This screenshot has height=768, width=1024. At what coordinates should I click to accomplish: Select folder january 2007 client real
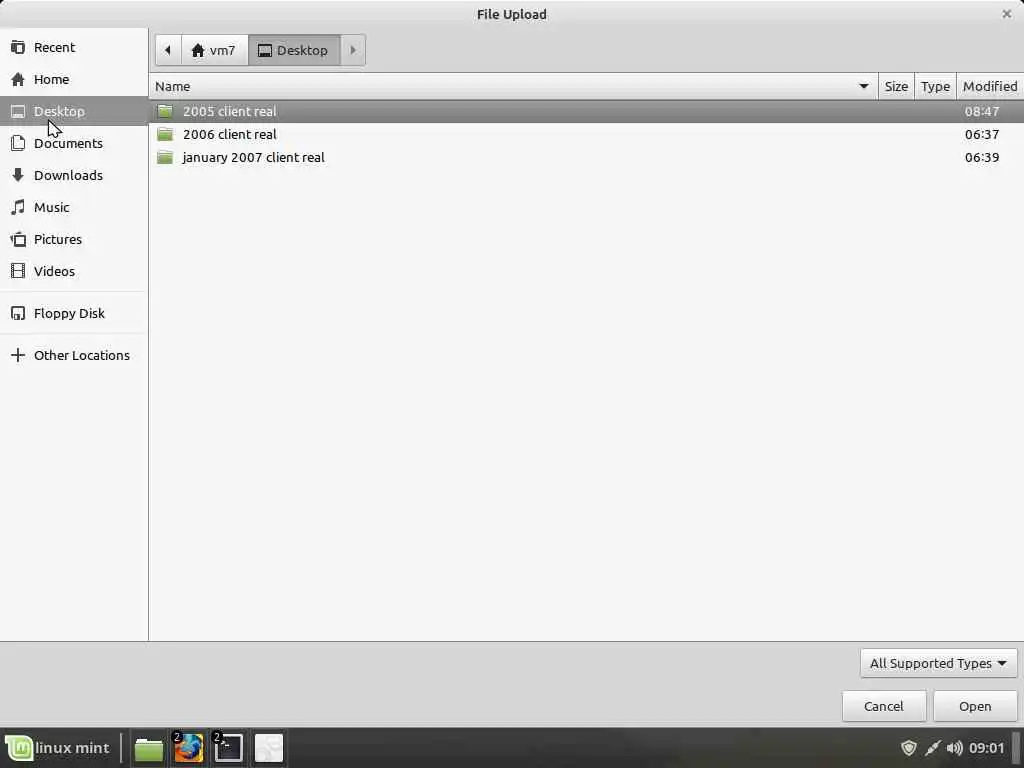(586, 157)
